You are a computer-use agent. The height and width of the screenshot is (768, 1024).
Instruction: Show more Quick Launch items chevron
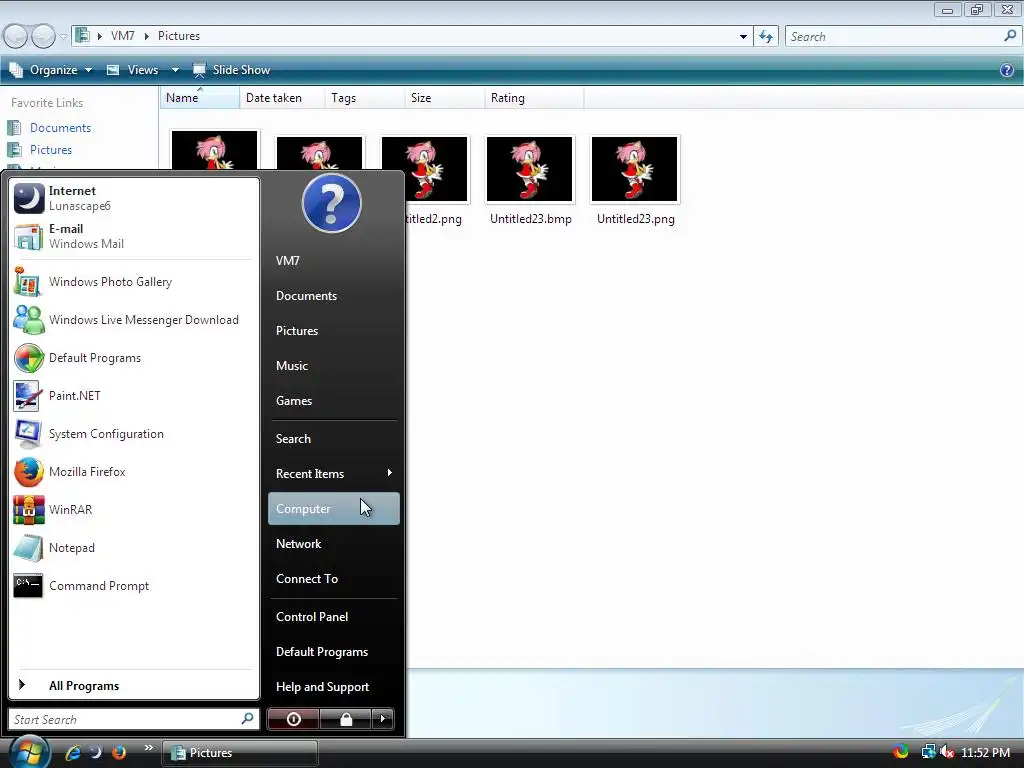(148, 748)
